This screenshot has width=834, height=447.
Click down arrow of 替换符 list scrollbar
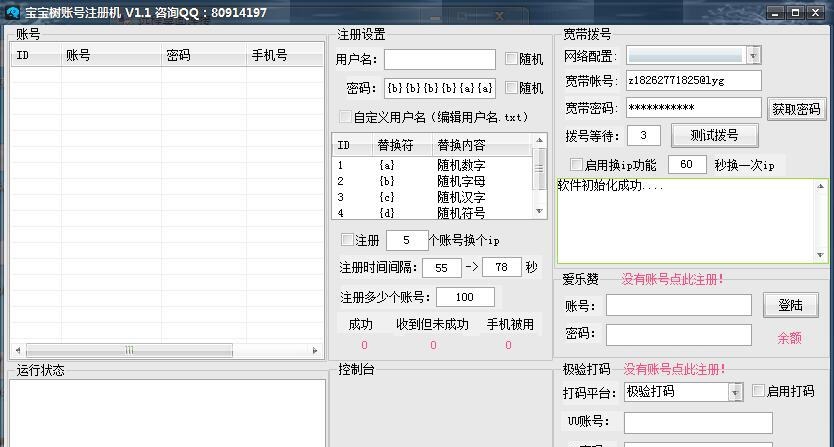(539, 211)
